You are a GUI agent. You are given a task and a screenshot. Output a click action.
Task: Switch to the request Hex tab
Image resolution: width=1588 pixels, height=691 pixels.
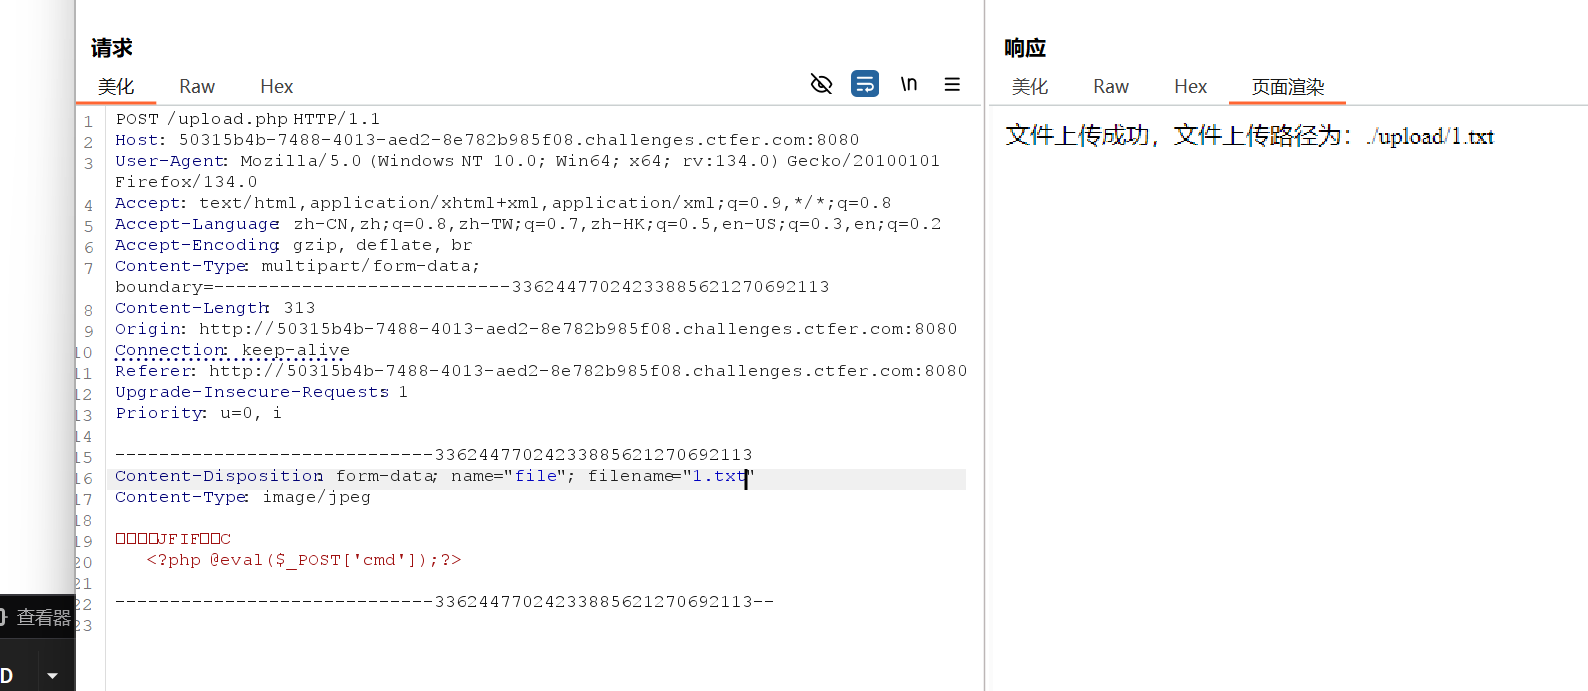(x=276, y=87)
